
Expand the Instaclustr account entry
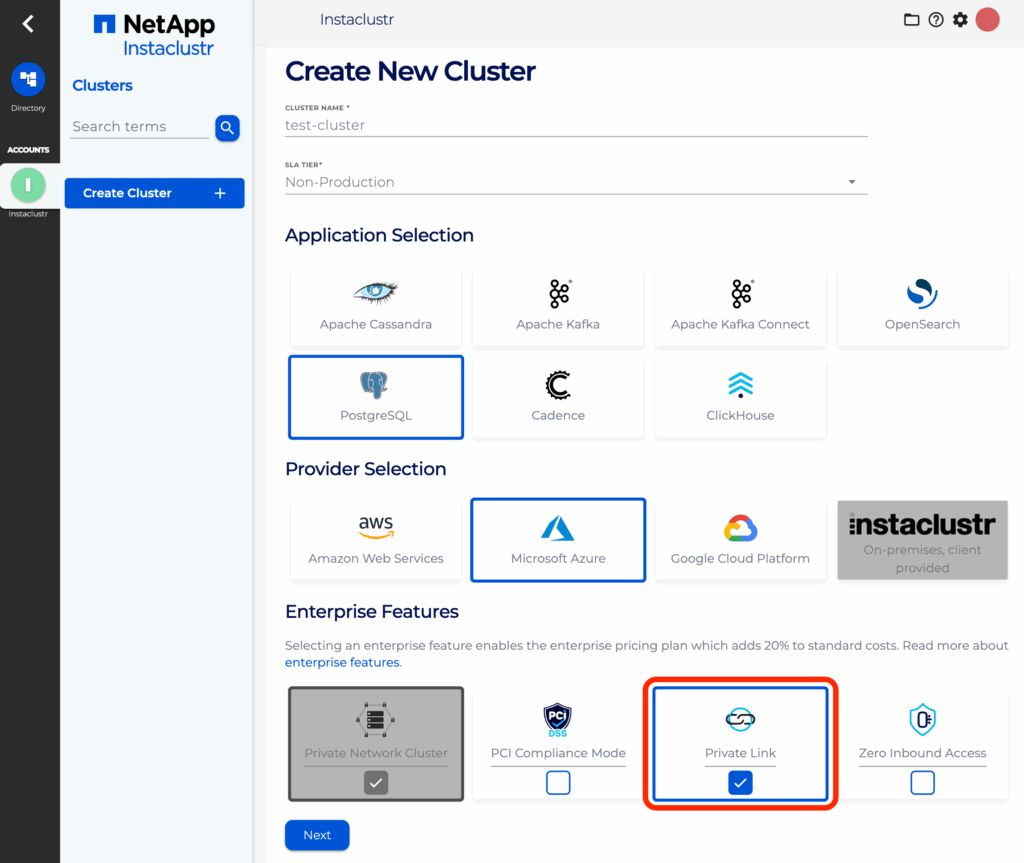point(29,185)
